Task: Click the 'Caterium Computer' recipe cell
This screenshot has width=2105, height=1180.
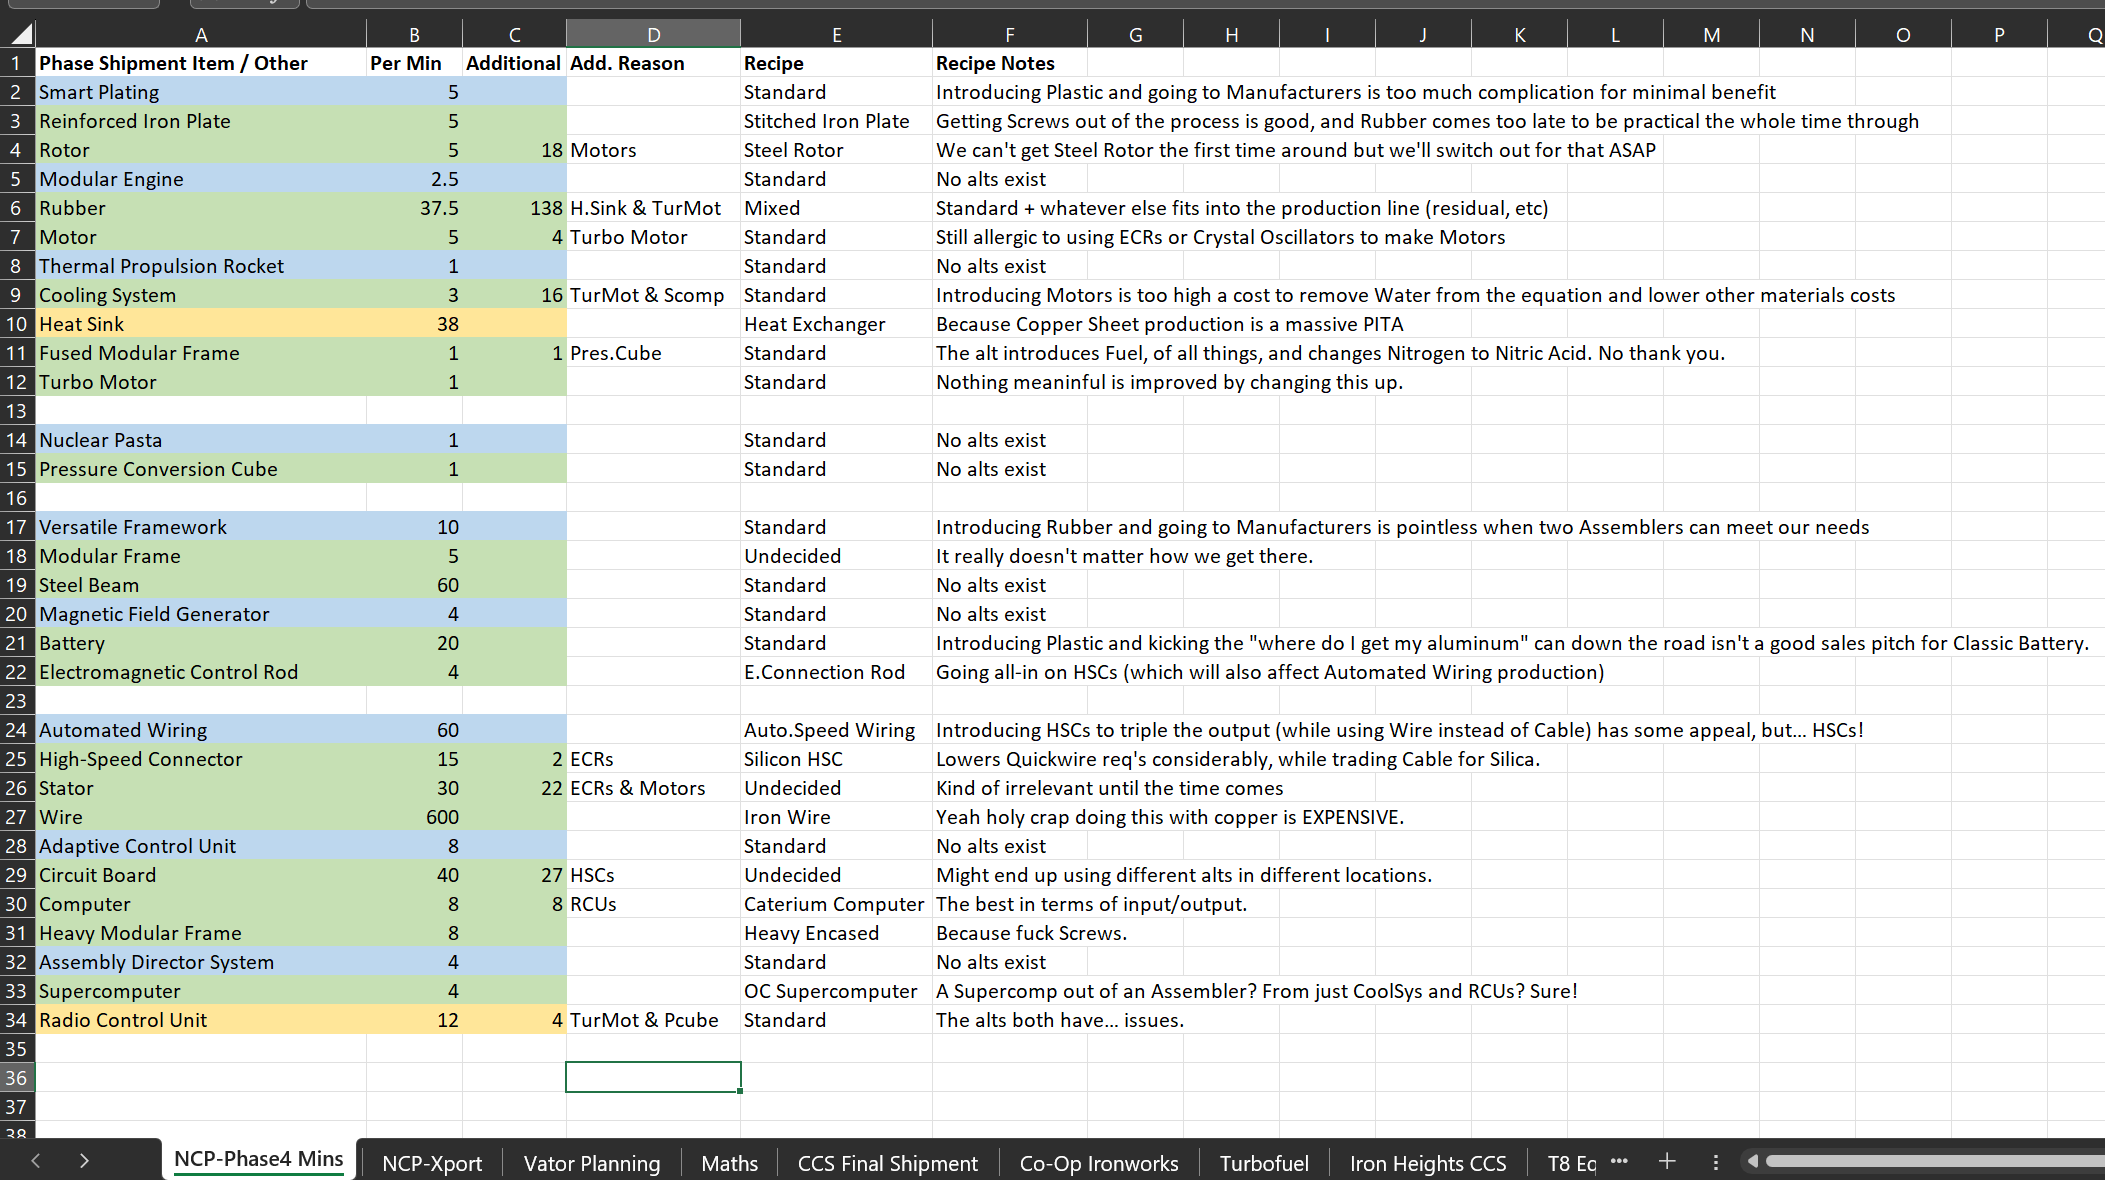Action: 836,904
